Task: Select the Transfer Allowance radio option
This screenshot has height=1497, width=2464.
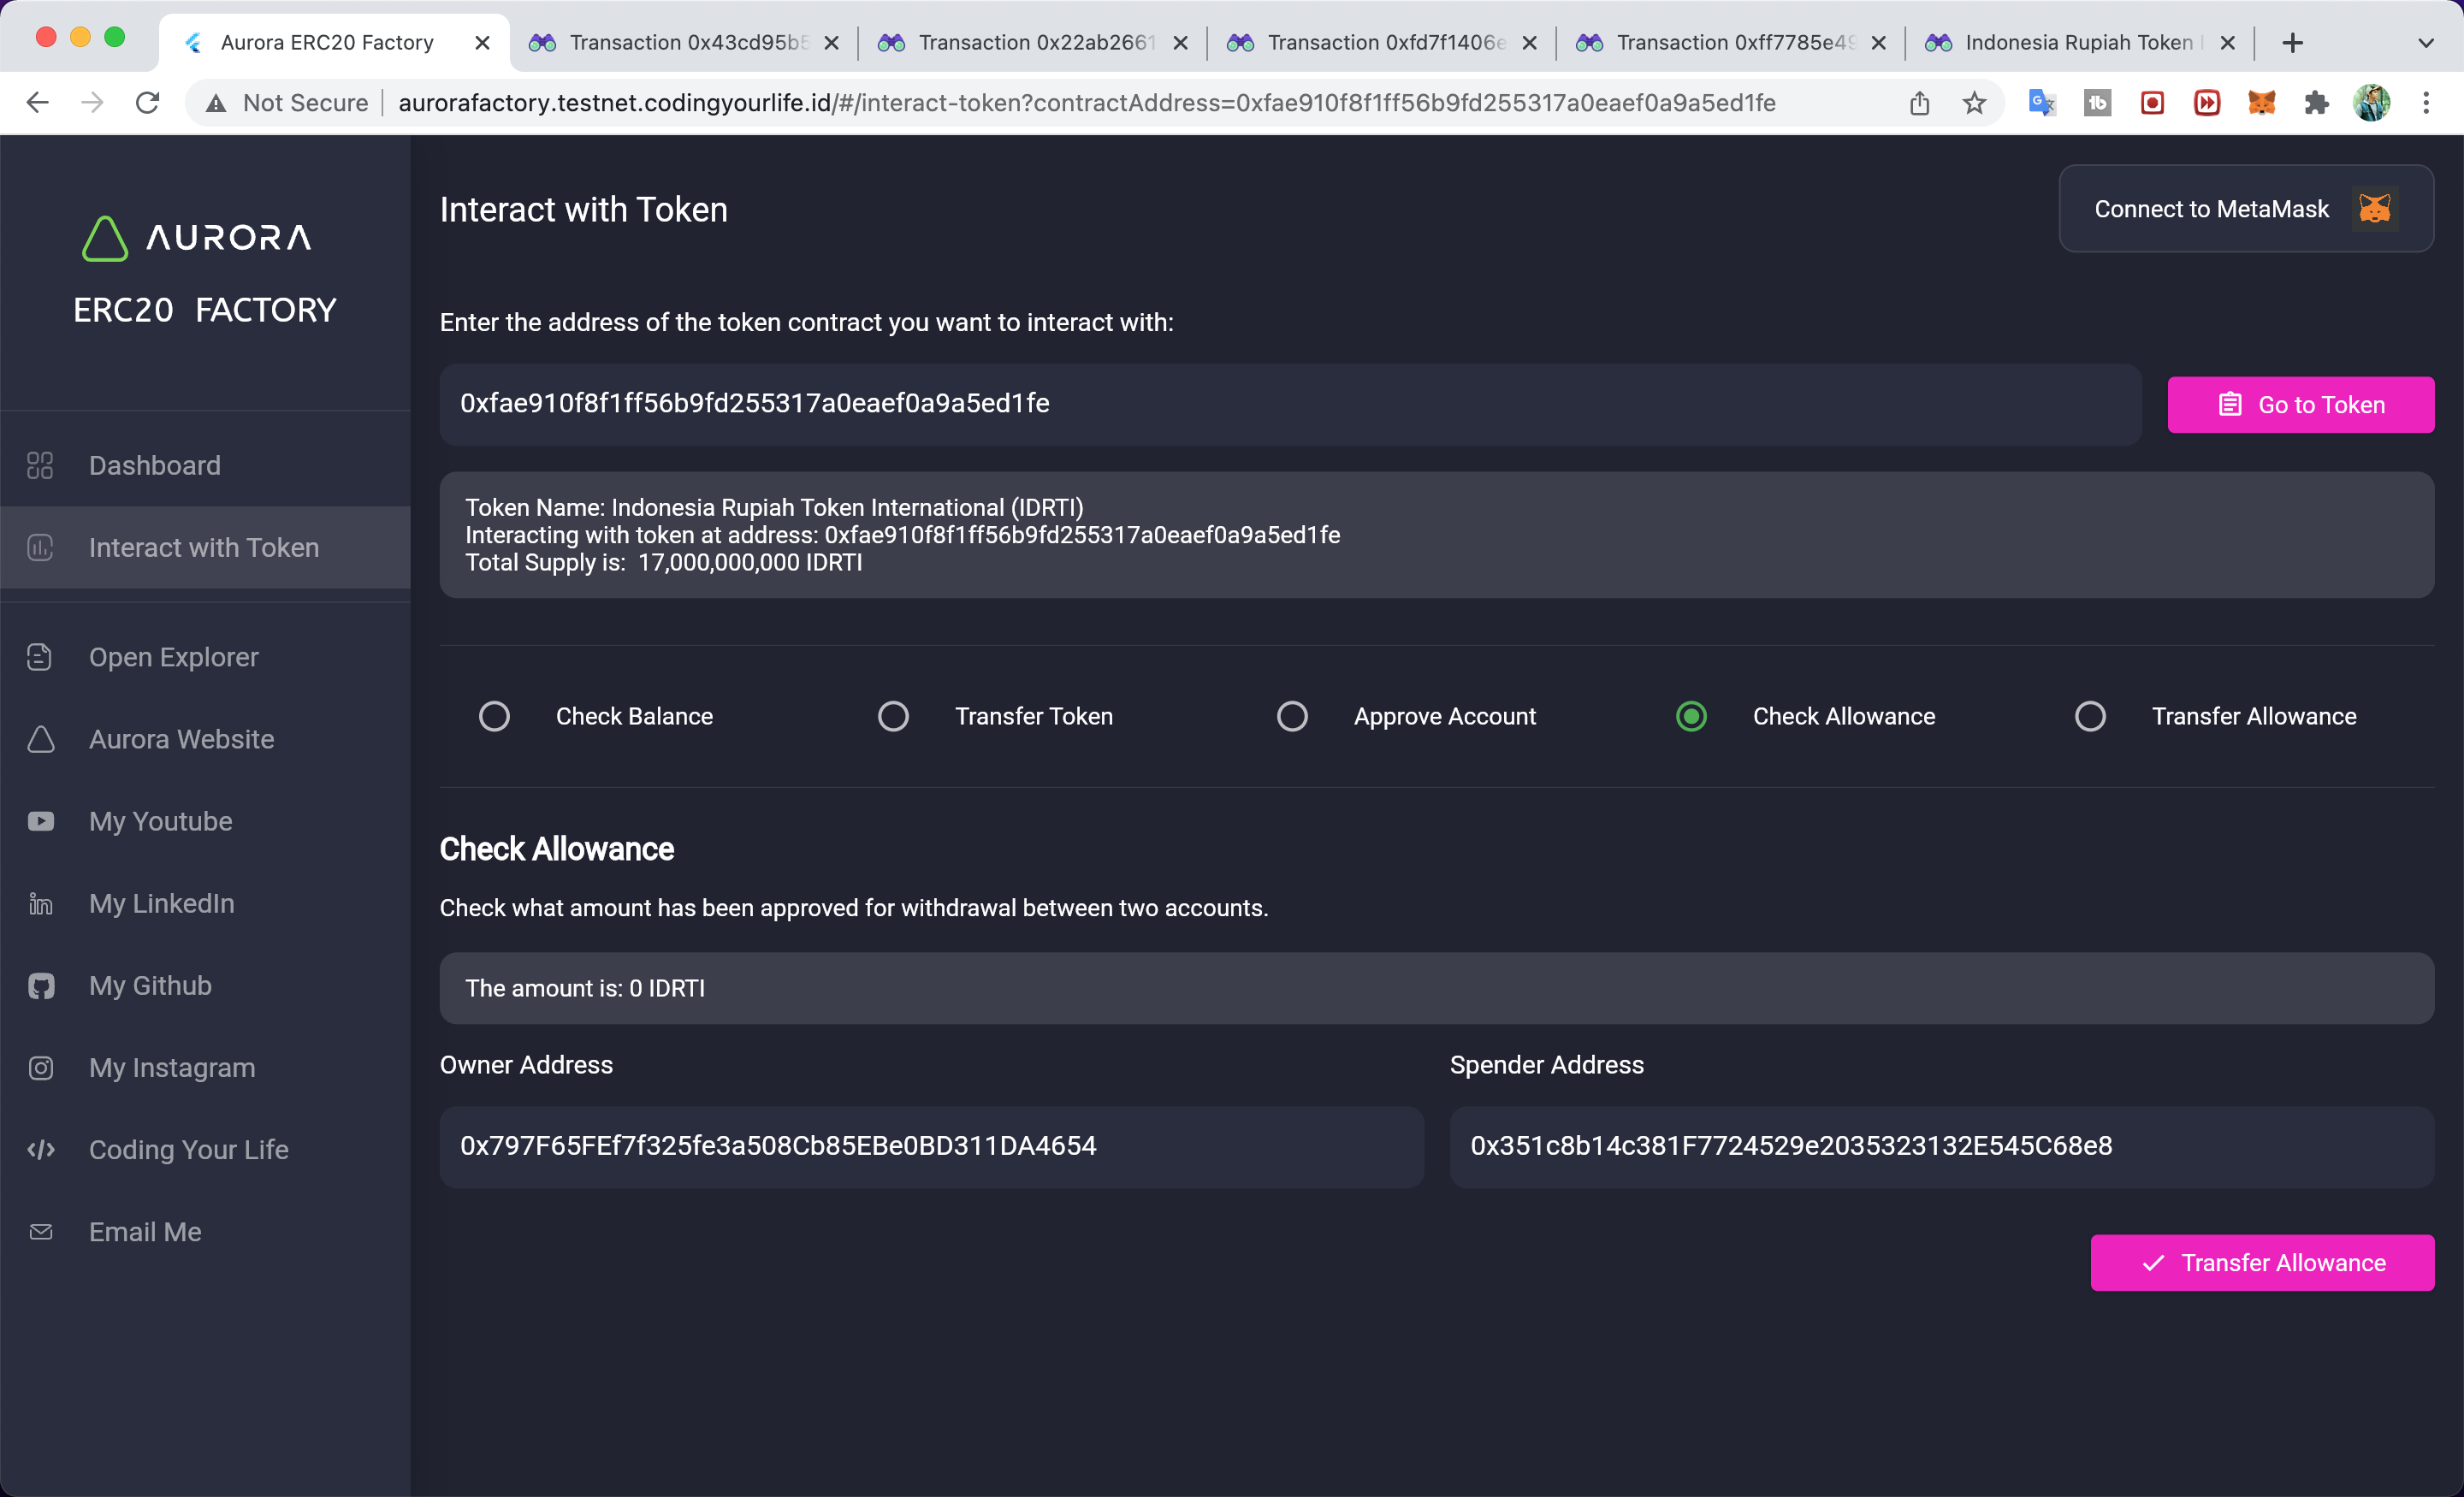Action: click(x=2090, y=716)
